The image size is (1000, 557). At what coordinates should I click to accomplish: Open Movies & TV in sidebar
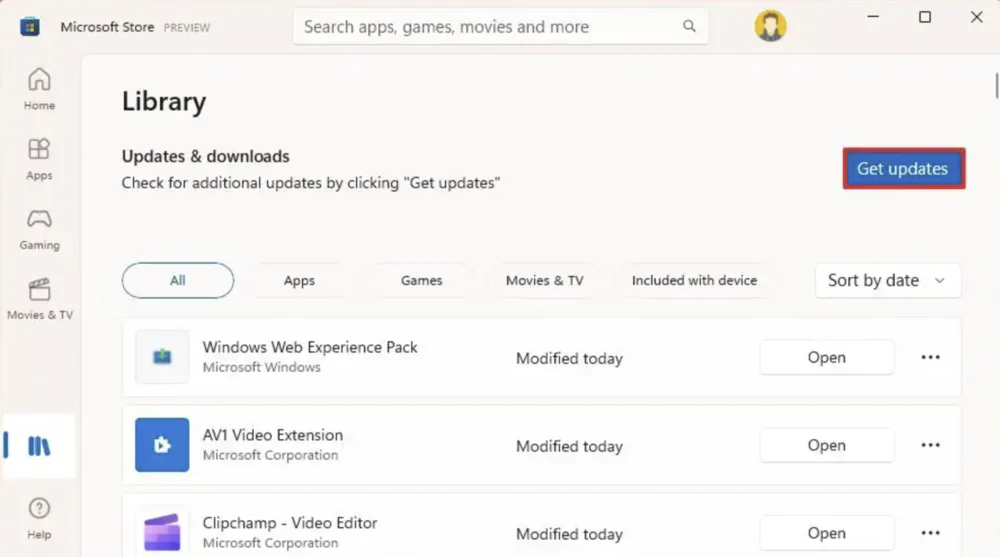coord(40,299)
